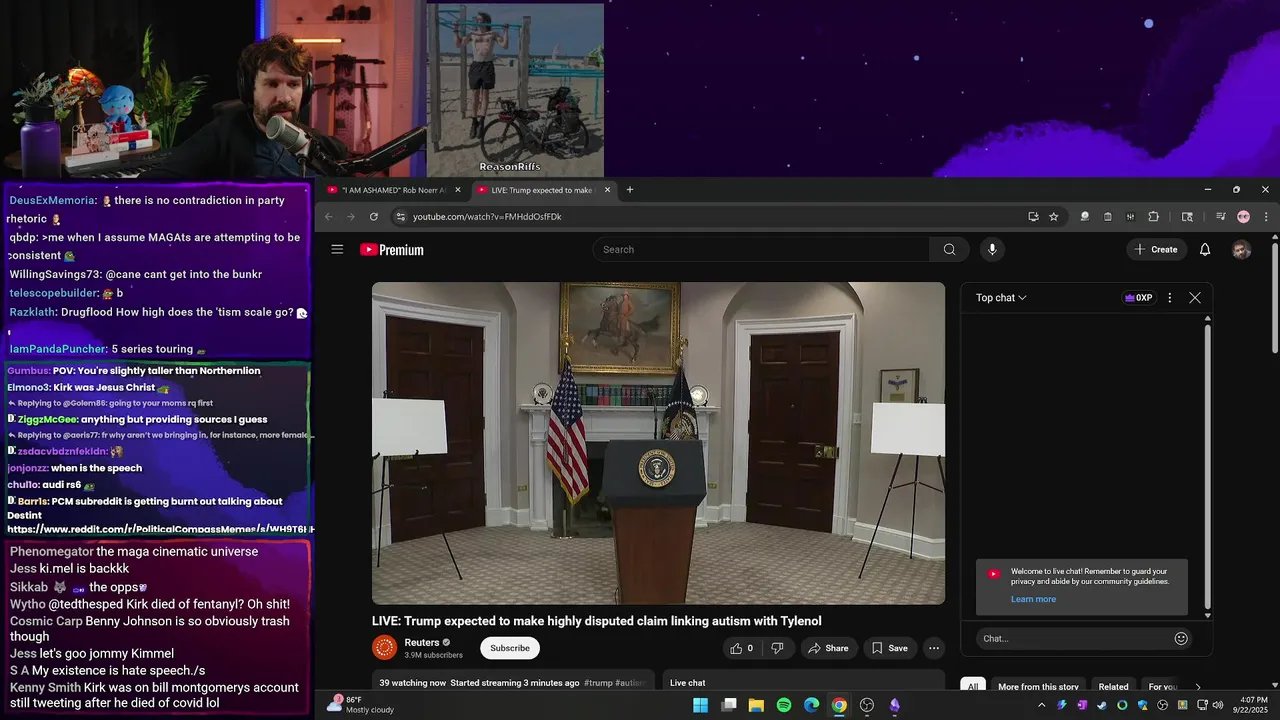Open the YouTube guide hamburger menu
The height and width of the screenshot is (720, 1280).
coord(337,249)
